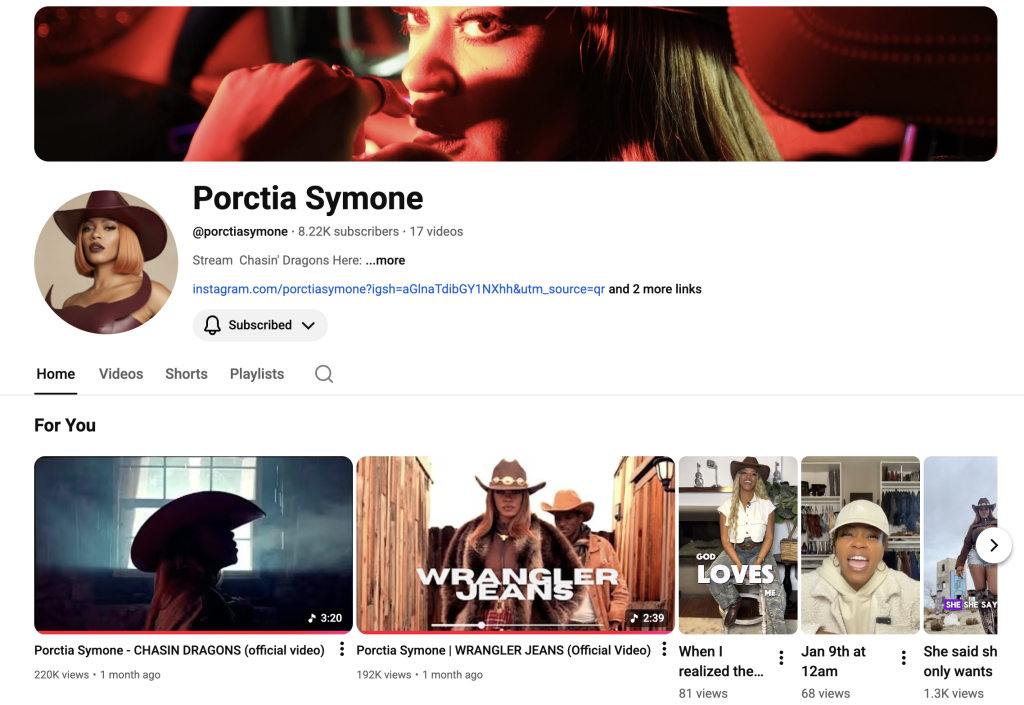Open channel search with the magnifier icon

pos(323,373)
